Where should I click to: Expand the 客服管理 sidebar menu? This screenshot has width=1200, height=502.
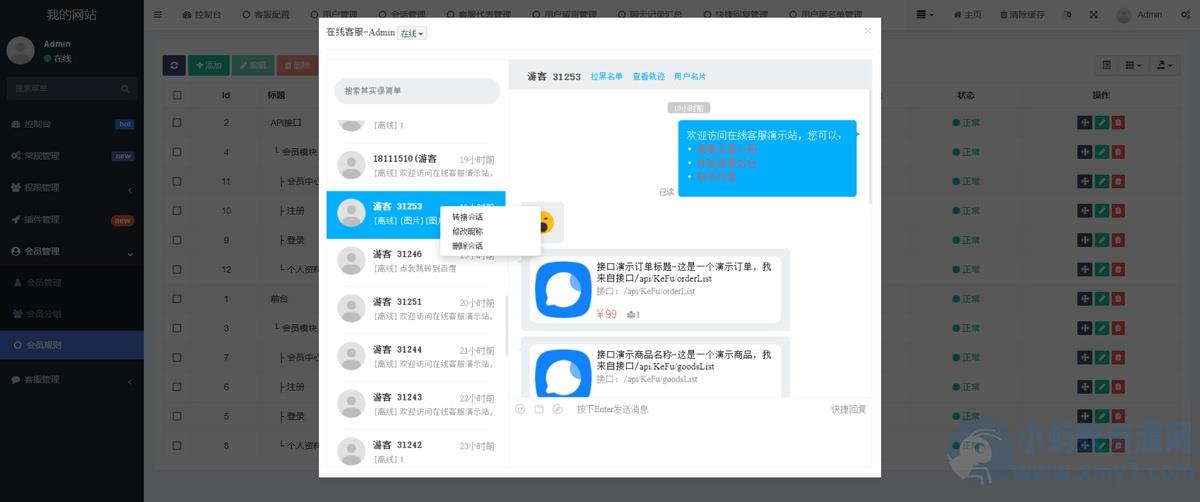click(x=72, y=380)
